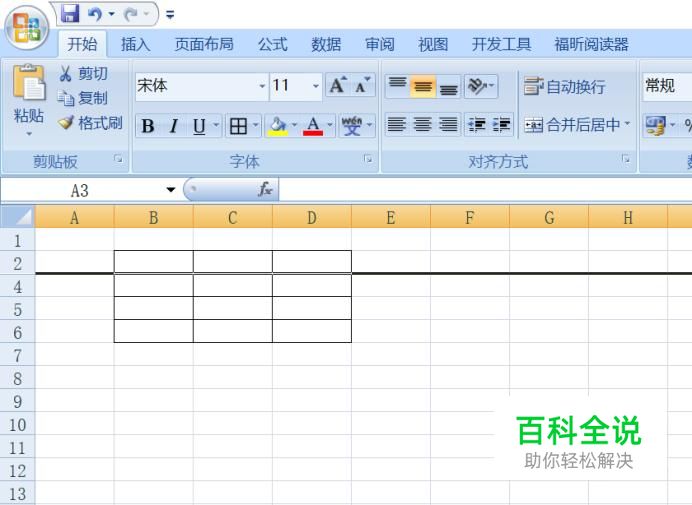Save the workbook with floppy icon
The width and height of the screenshot is (692, 505).
pyautogui.click(x=70, y=14)
